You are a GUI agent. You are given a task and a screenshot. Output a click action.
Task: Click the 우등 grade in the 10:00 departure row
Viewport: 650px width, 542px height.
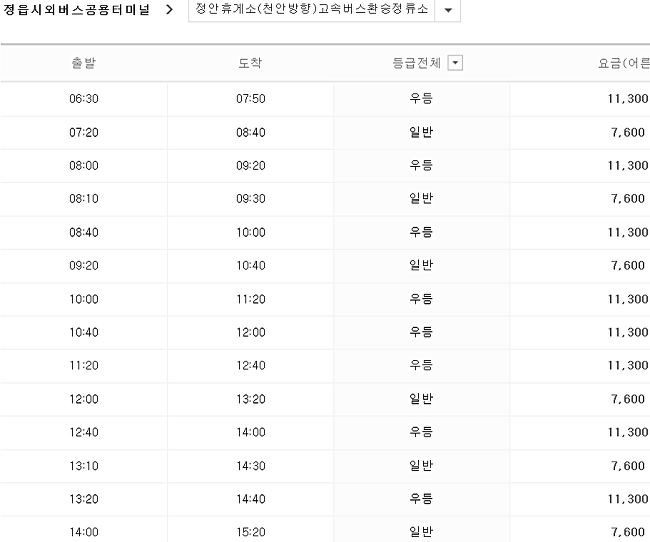(421, 299)
